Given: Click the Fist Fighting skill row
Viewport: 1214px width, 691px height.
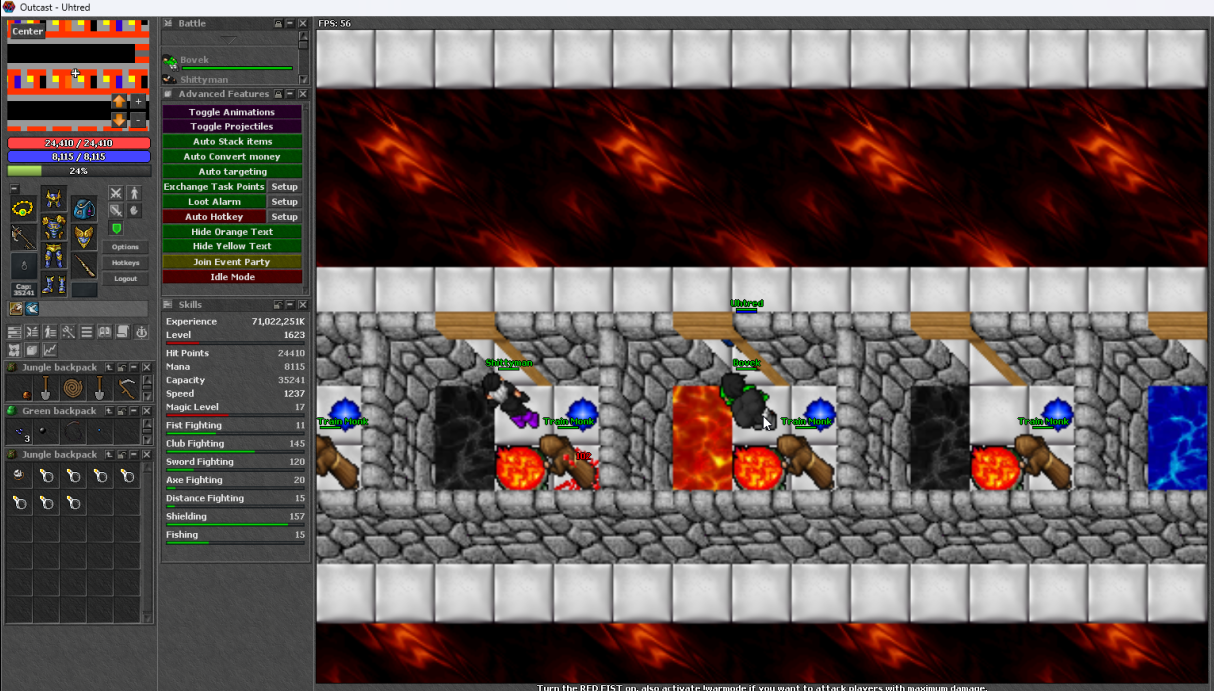Looking at the screenshot, I should pos(235,427).
